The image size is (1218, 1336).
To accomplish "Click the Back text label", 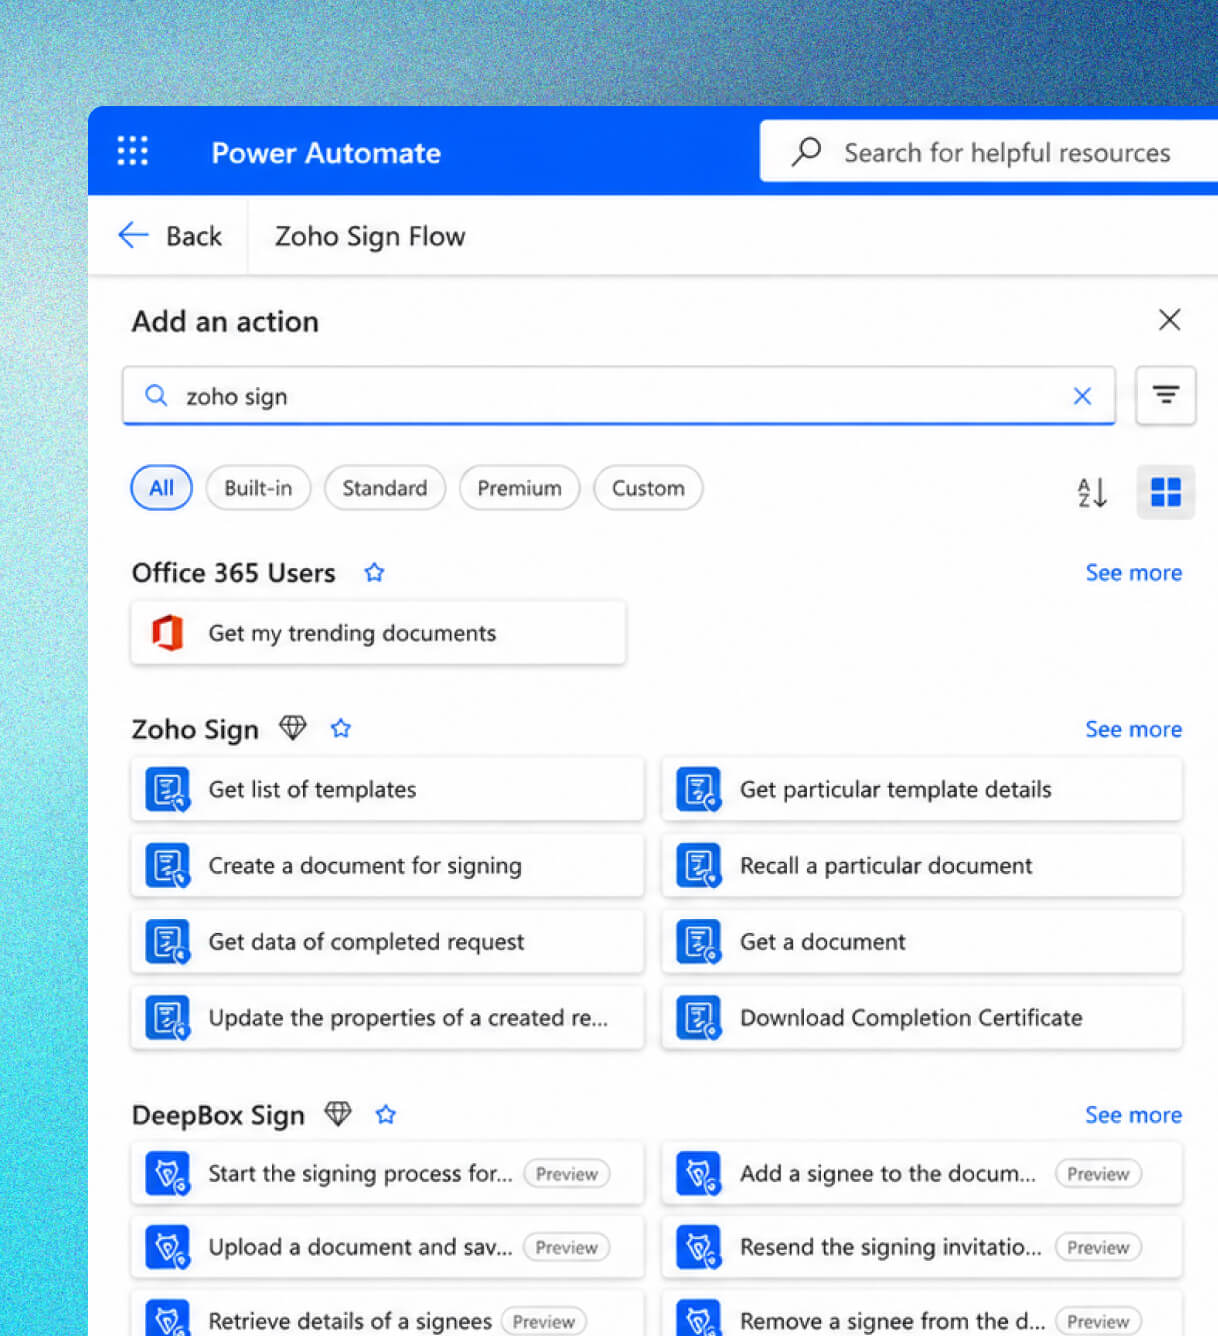I will 194,236.
